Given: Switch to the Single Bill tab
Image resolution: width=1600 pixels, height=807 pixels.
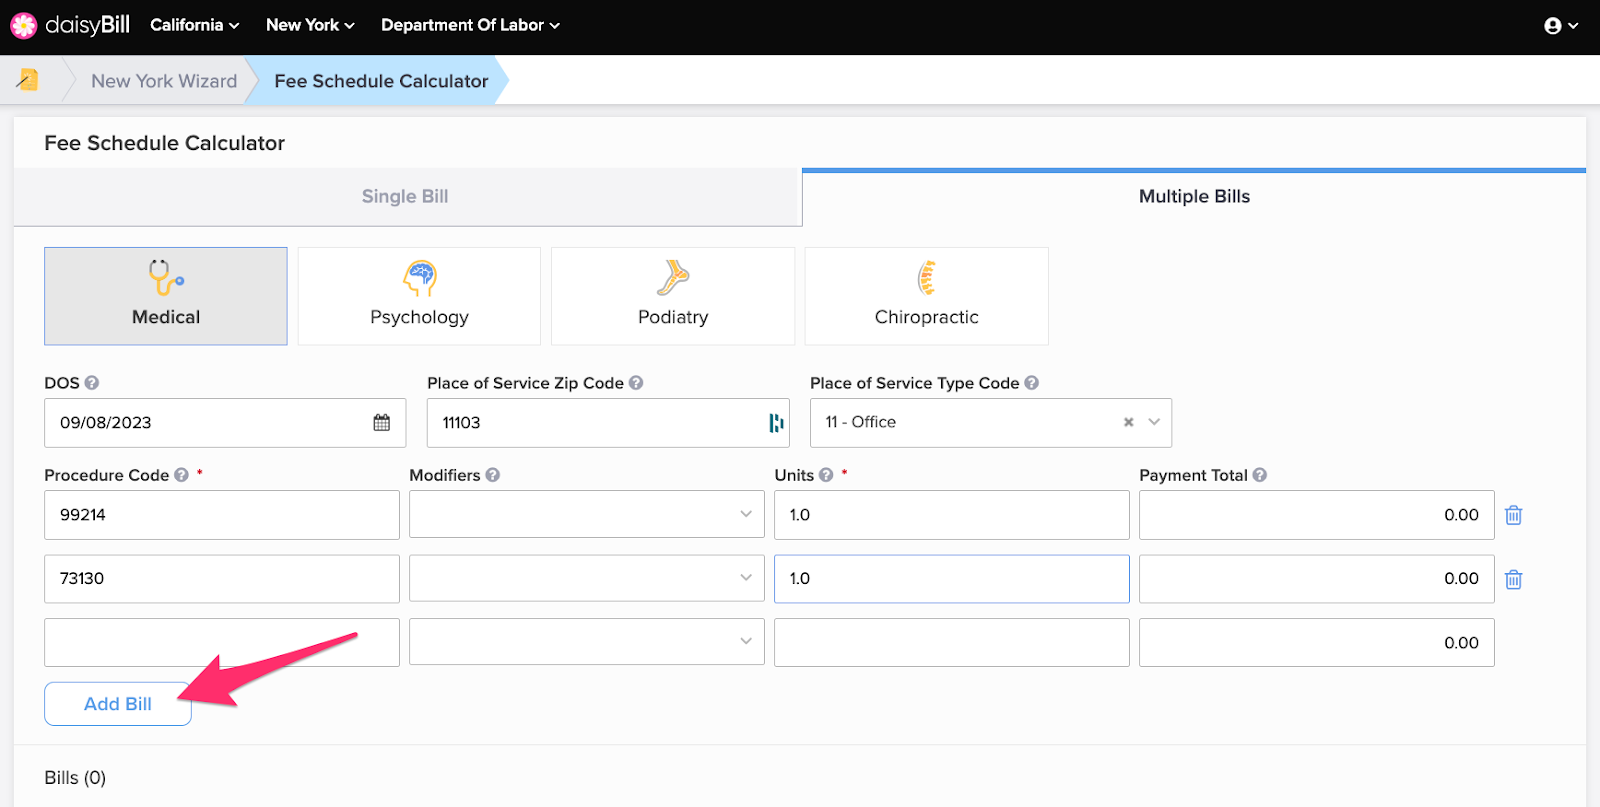Looking at the screenshot, I should pyautogui.click(x=406, y=197).
